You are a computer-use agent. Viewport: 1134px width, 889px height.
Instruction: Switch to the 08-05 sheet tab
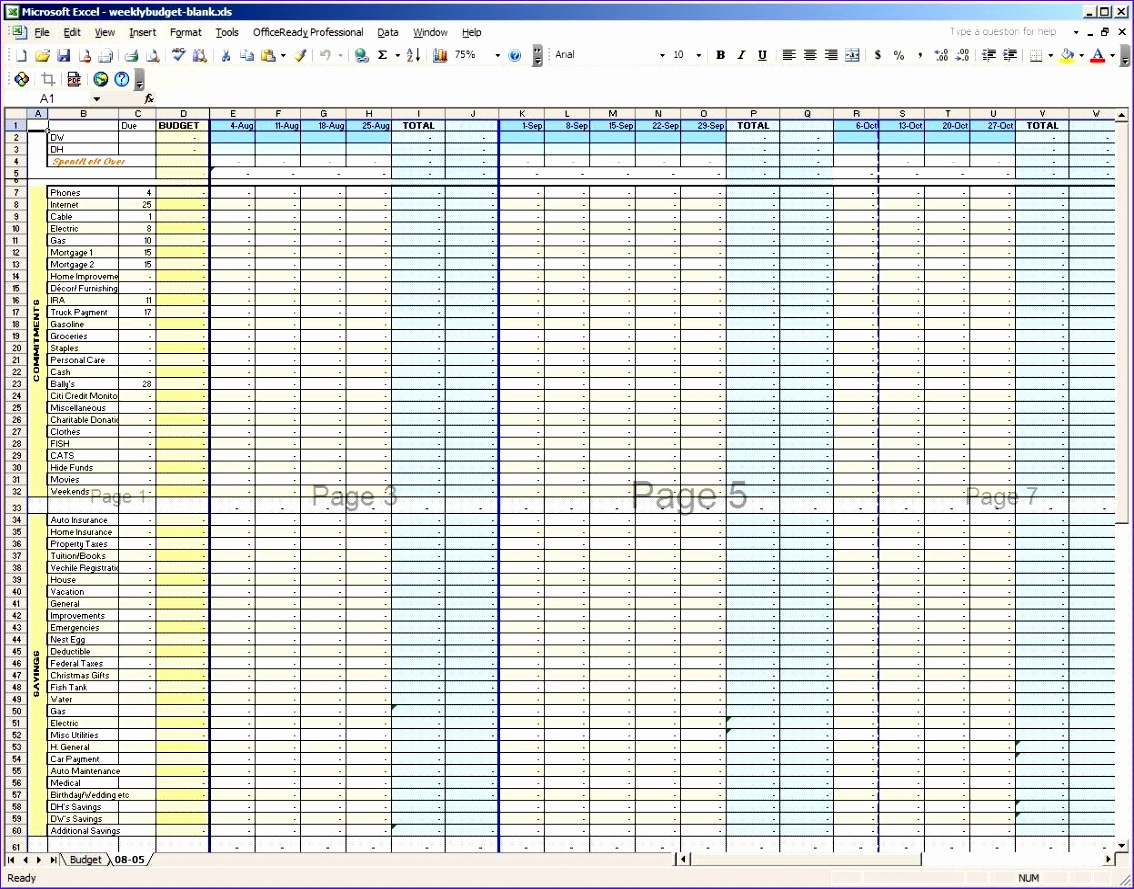[129, 859]
